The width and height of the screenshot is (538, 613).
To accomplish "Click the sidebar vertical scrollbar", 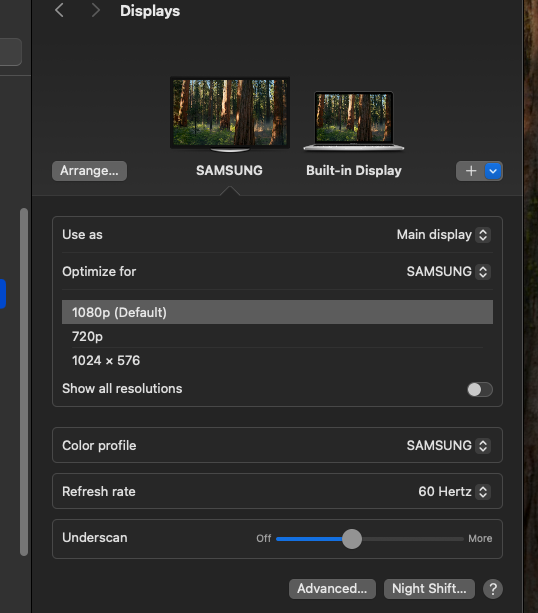I will pos(24,382).
